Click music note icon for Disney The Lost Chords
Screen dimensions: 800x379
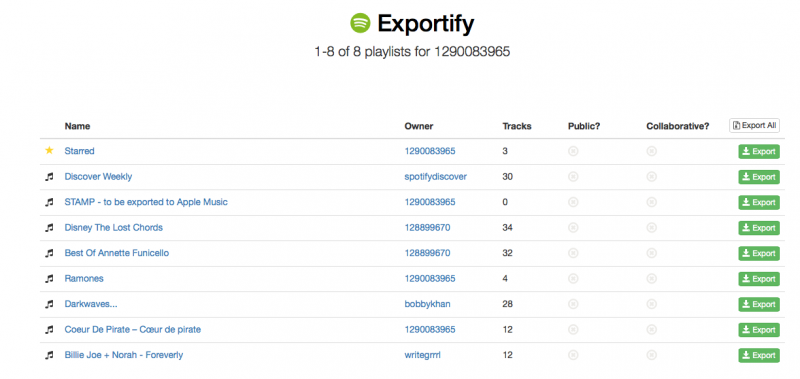tap(49, 228)
